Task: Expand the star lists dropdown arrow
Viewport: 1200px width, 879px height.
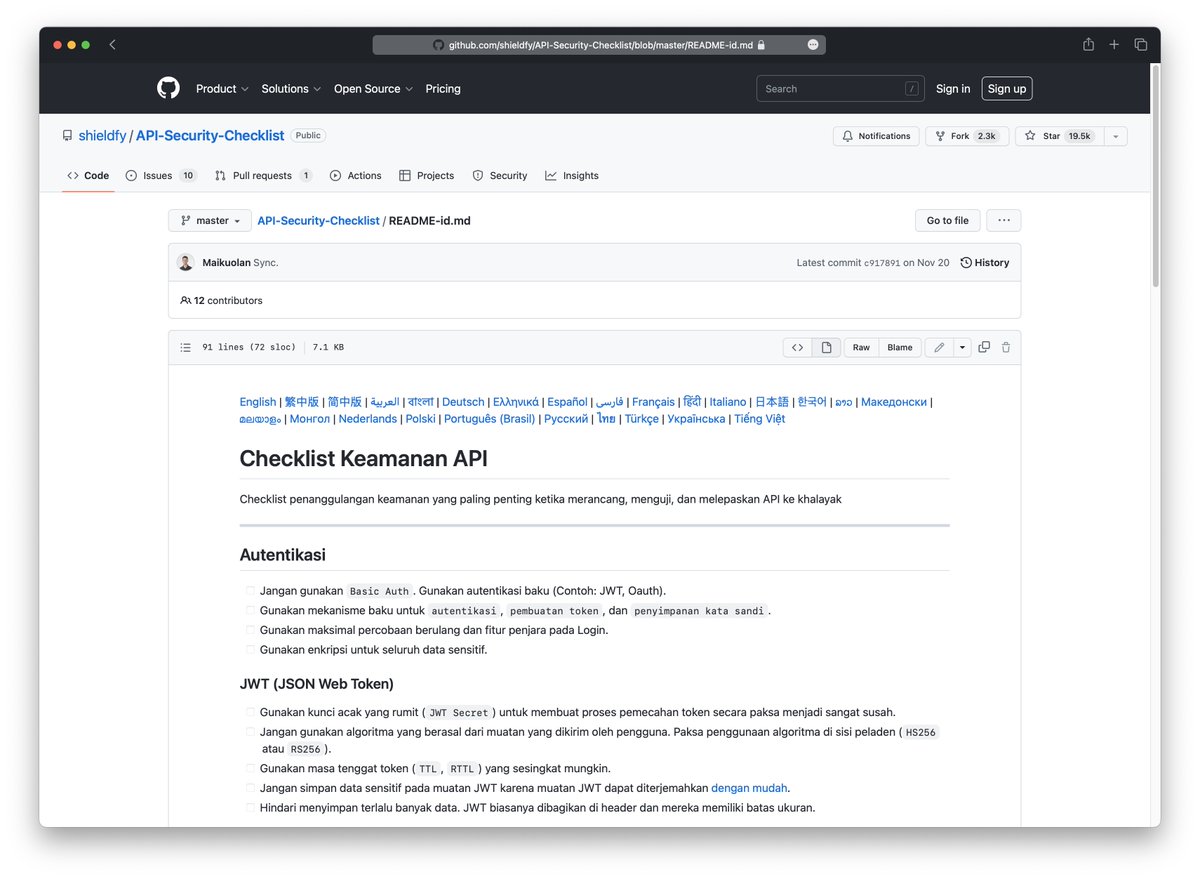Action: click(1116, 136)
